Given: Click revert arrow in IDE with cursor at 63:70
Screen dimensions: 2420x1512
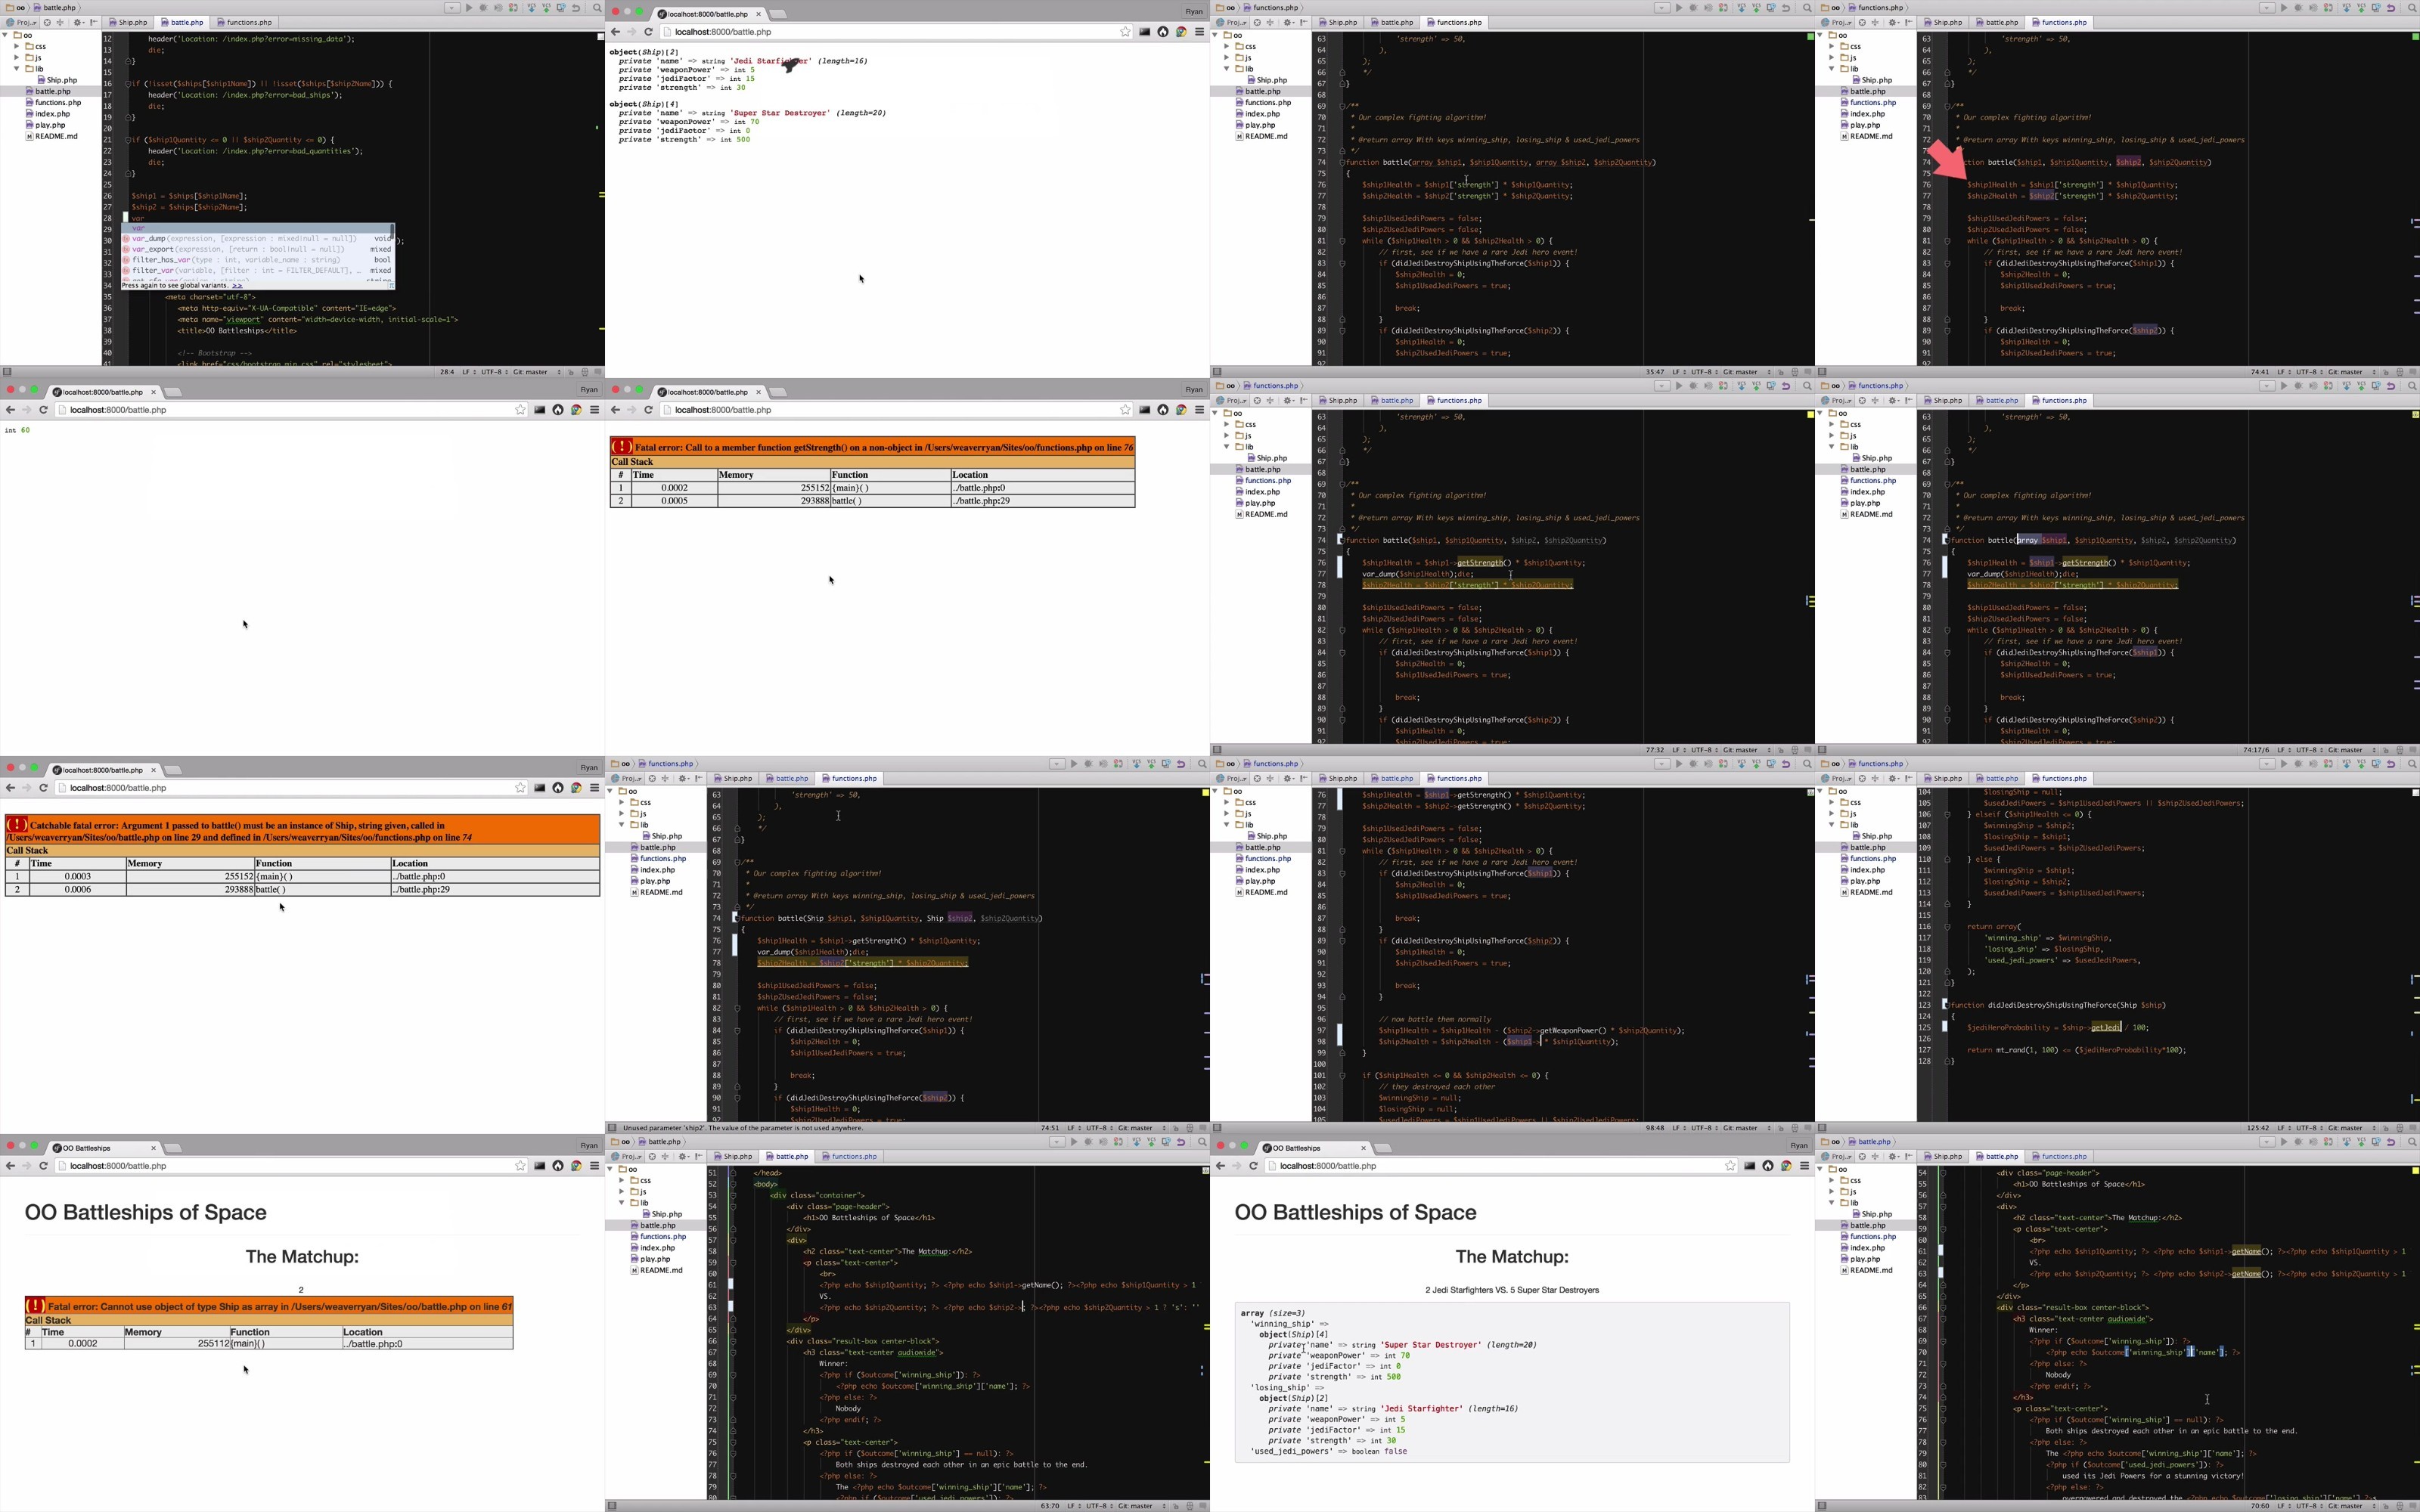Looking at the screenshot, I should [1181, 1142].
